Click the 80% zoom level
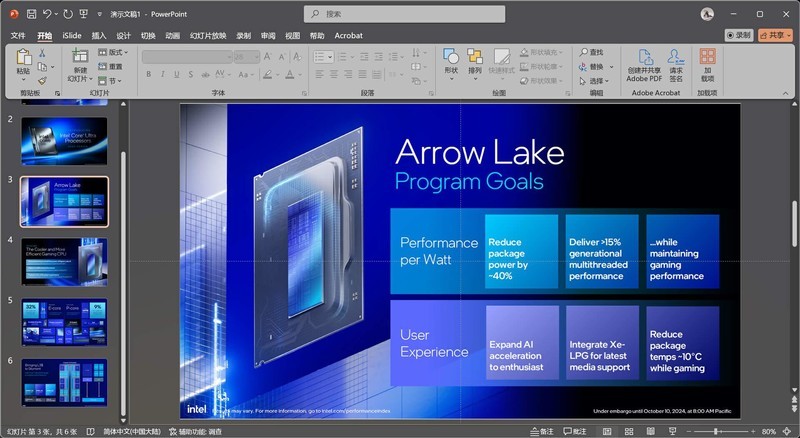 point(769,432)
